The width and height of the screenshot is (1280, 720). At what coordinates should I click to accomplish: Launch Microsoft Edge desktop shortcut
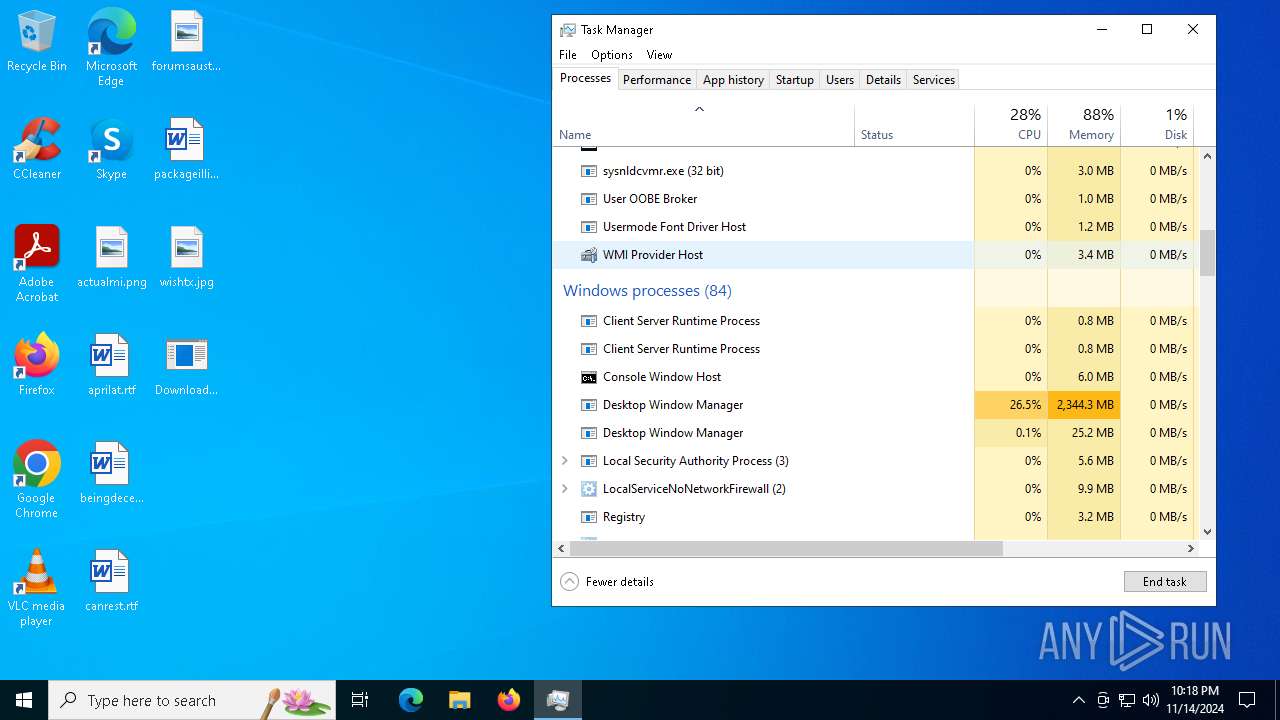click(x=111, y=48)
